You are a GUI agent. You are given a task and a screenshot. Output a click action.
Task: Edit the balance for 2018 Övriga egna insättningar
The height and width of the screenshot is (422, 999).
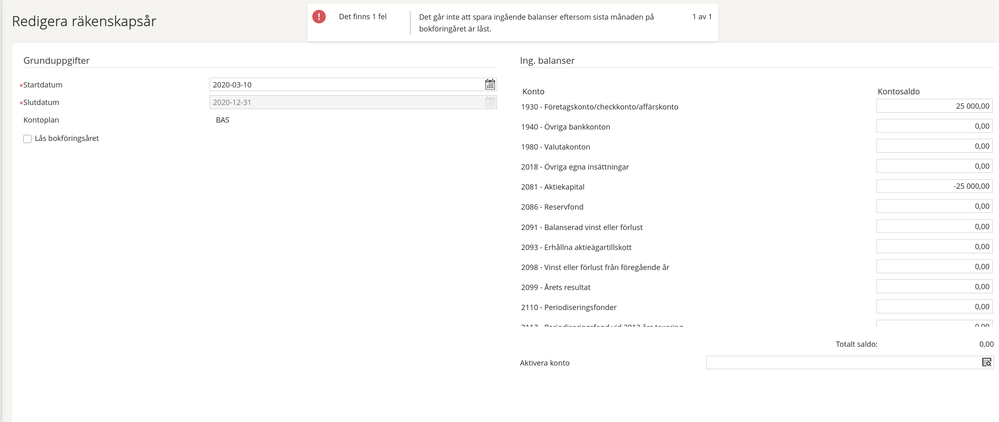point(934,166)
